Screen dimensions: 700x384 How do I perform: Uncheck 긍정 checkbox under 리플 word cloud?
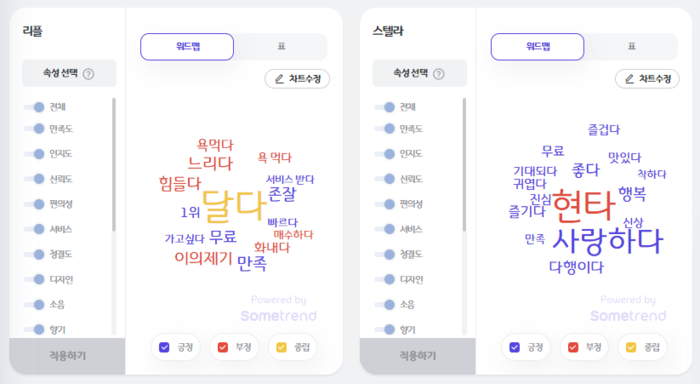[x=164, y=347]
